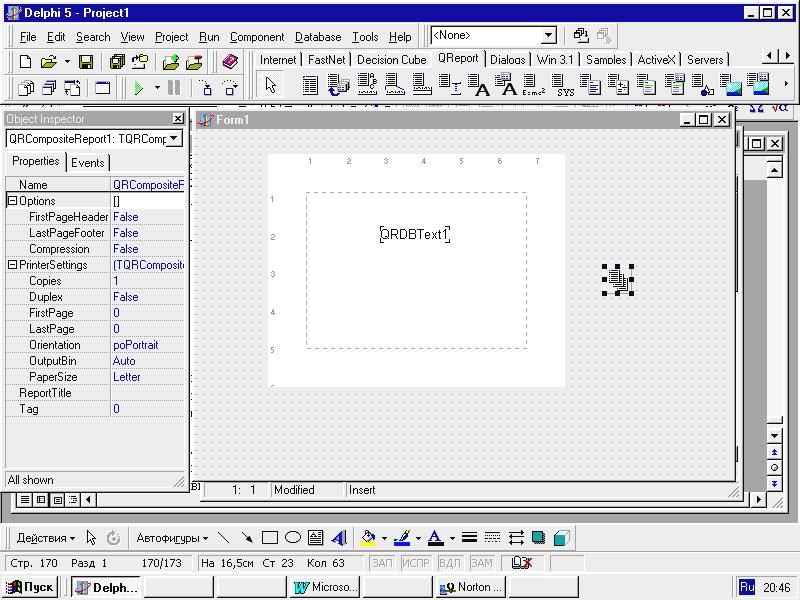The width and height of the screenshot is (800, 600).
Task: Click the Trace Into icon
Action: [x=205, y=88]
